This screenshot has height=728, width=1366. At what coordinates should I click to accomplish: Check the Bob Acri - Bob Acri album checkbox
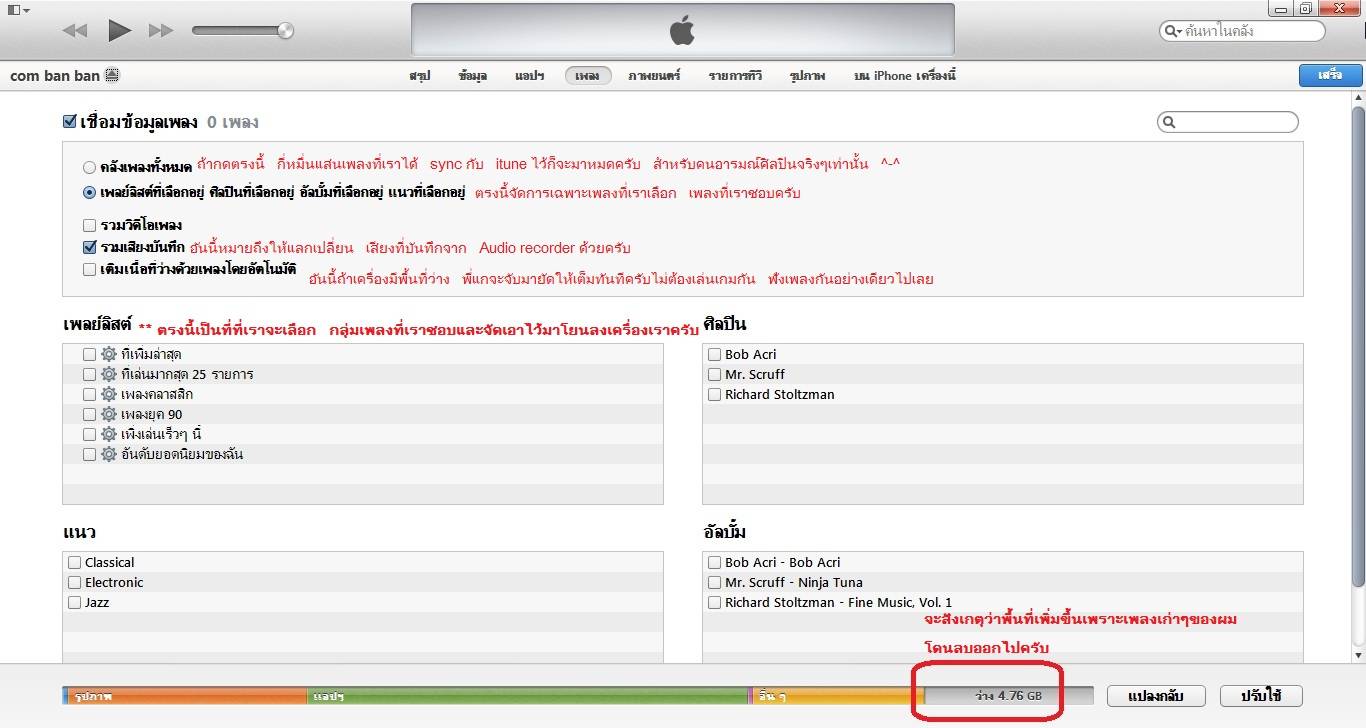click(714, 562)
